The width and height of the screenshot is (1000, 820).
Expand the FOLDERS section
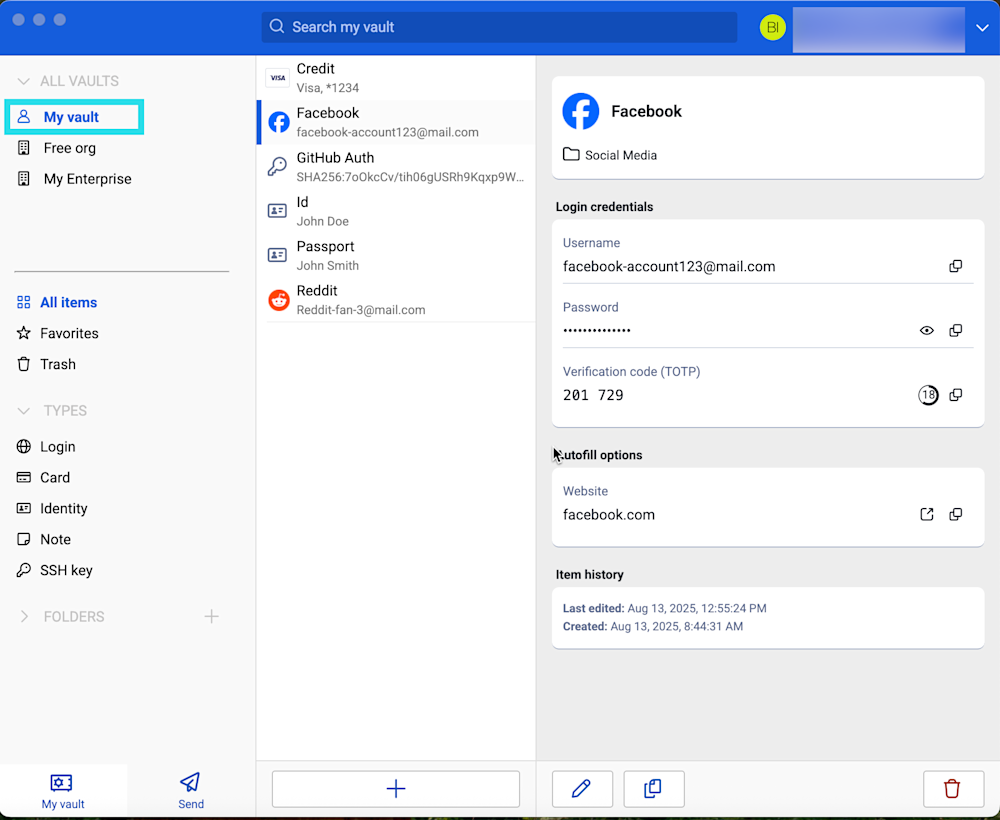tap(22, 617)
